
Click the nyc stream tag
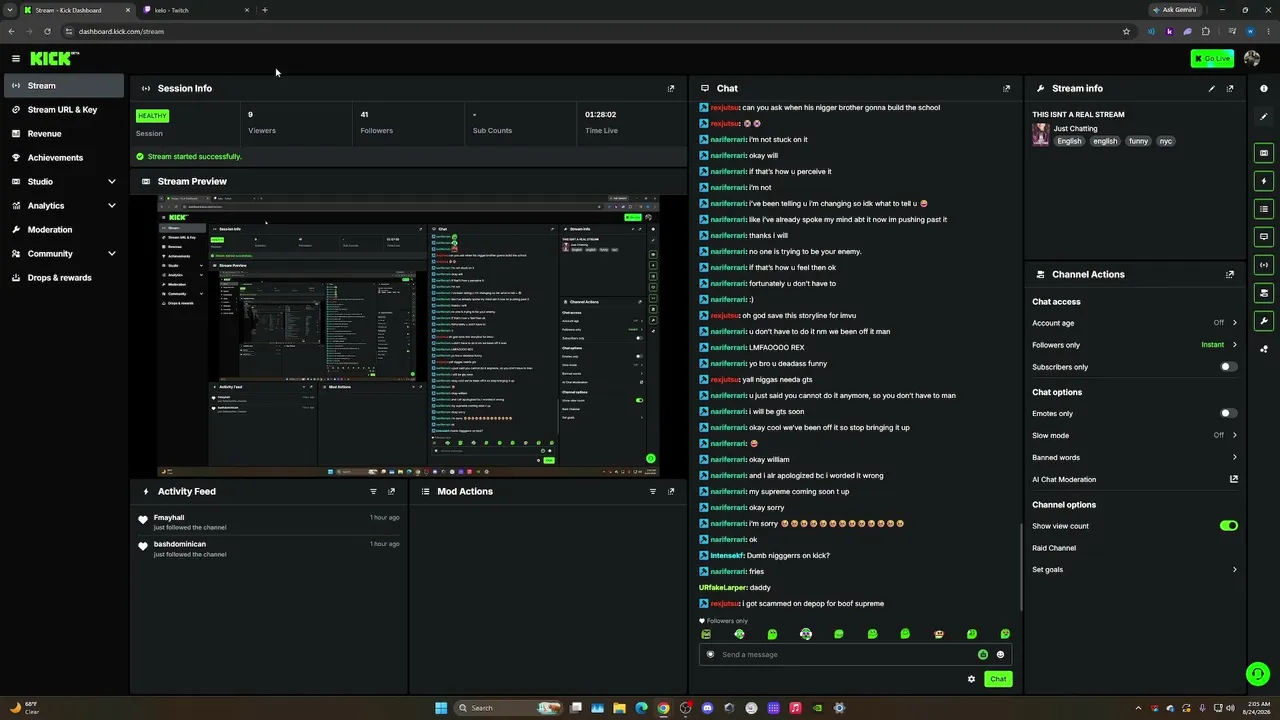(1165, 142)
